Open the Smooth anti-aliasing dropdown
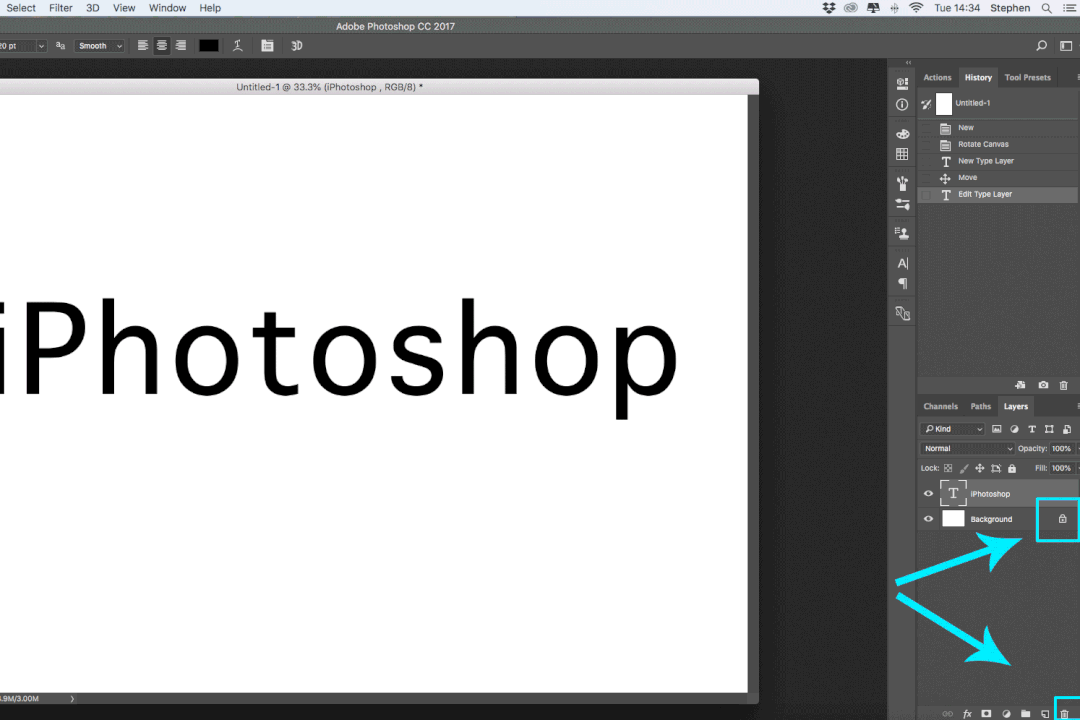The image size is (1080, 720). point(100,45)
